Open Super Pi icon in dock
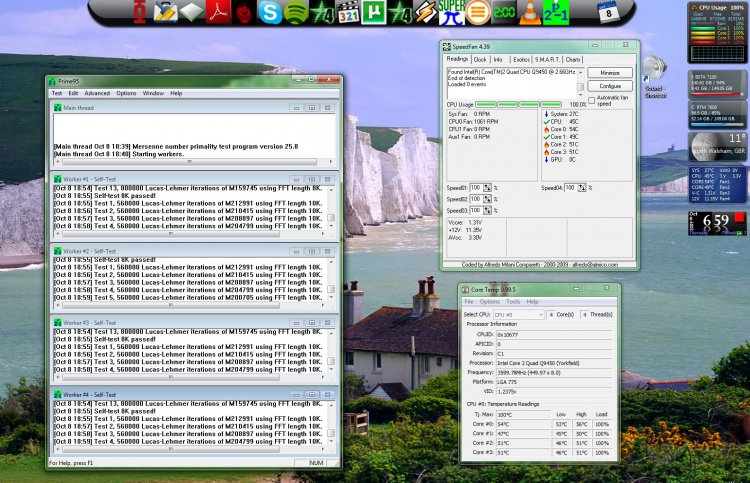The height and width of the screenshot is (483, 750). click(451, 12)
